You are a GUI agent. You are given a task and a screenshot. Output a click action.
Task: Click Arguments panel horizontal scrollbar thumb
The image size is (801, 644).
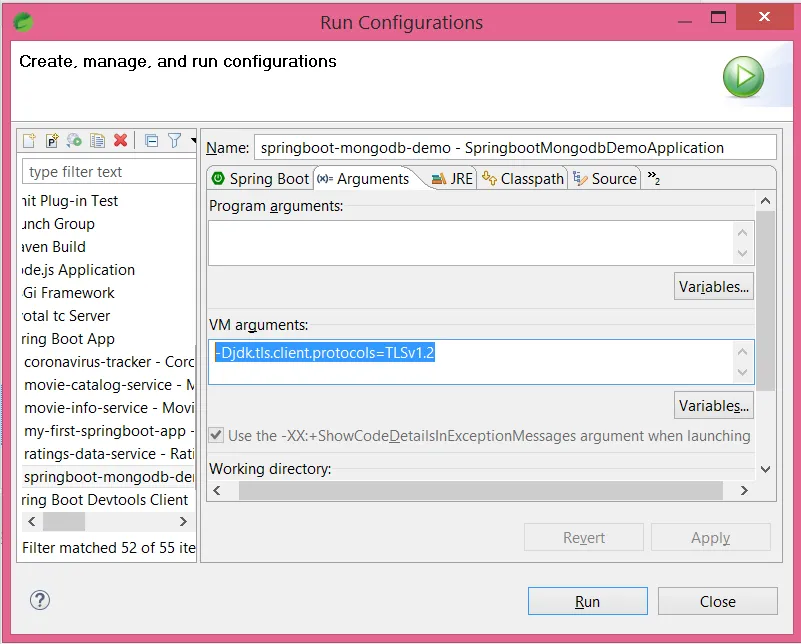coord(481,490)
